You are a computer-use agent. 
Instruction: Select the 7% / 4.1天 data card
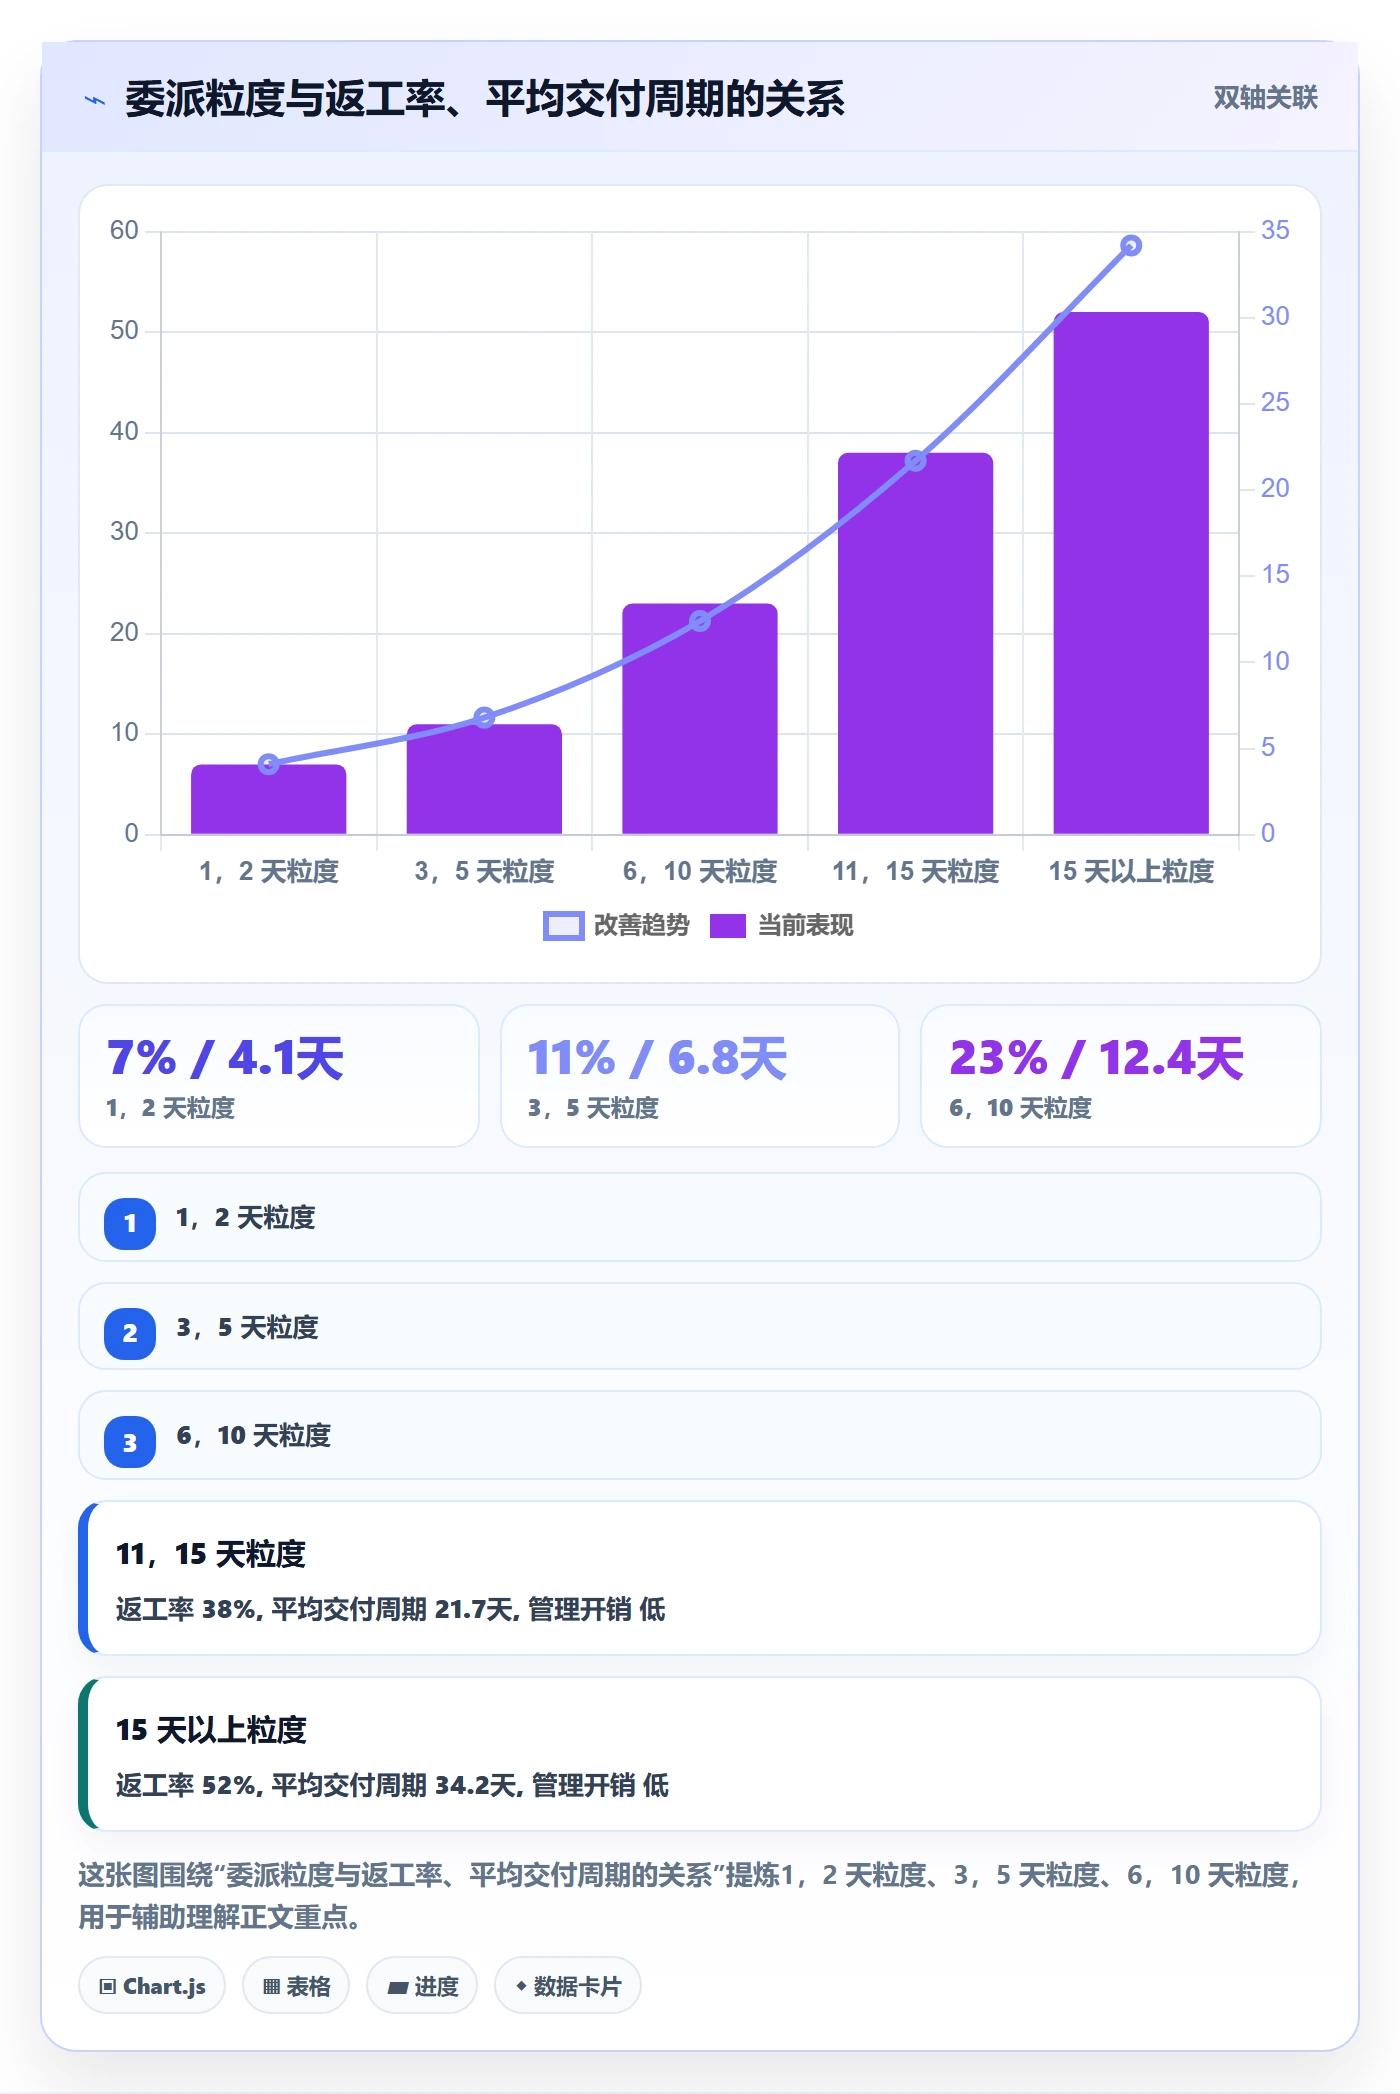click(279, 1076)
